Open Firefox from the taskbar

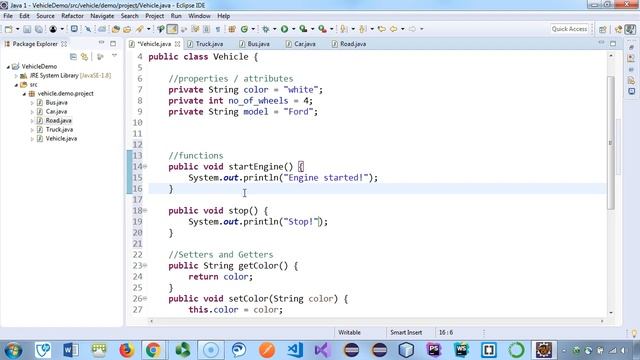[x=127, y=350]
